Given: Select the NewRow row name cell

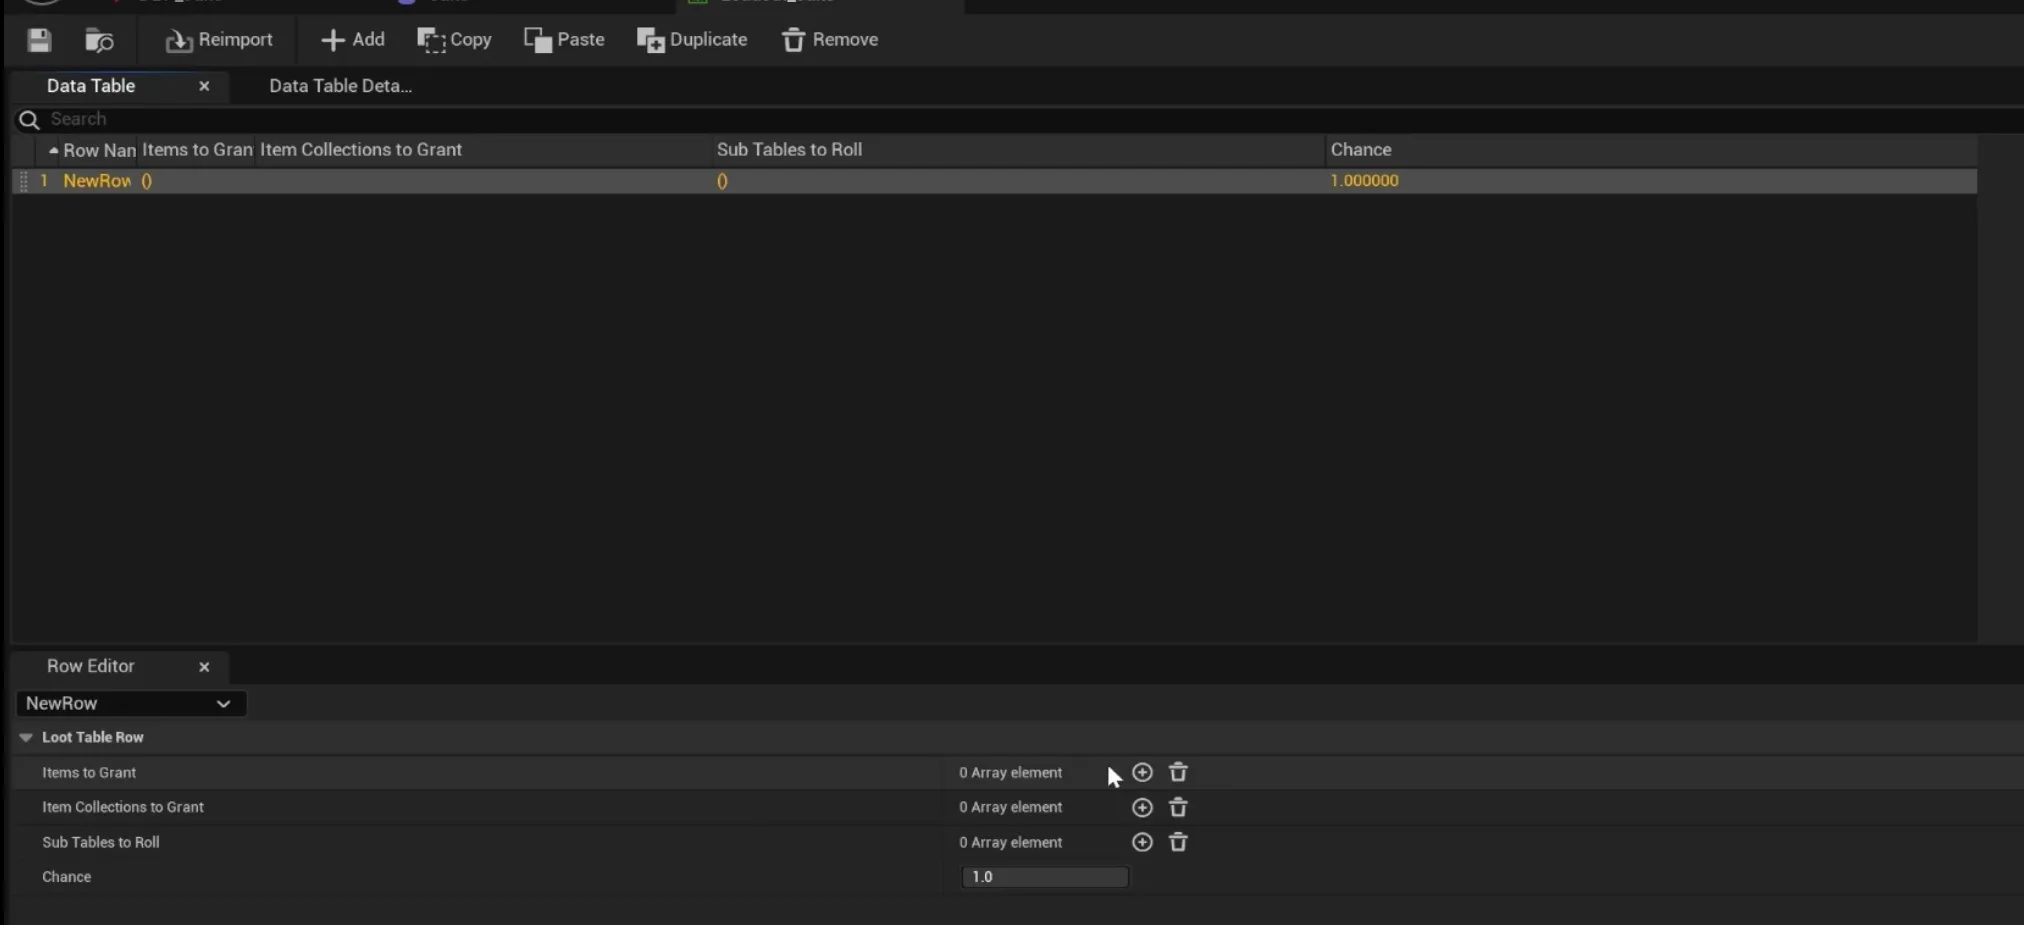Looking at the screenshot, I should pos(97,181).
